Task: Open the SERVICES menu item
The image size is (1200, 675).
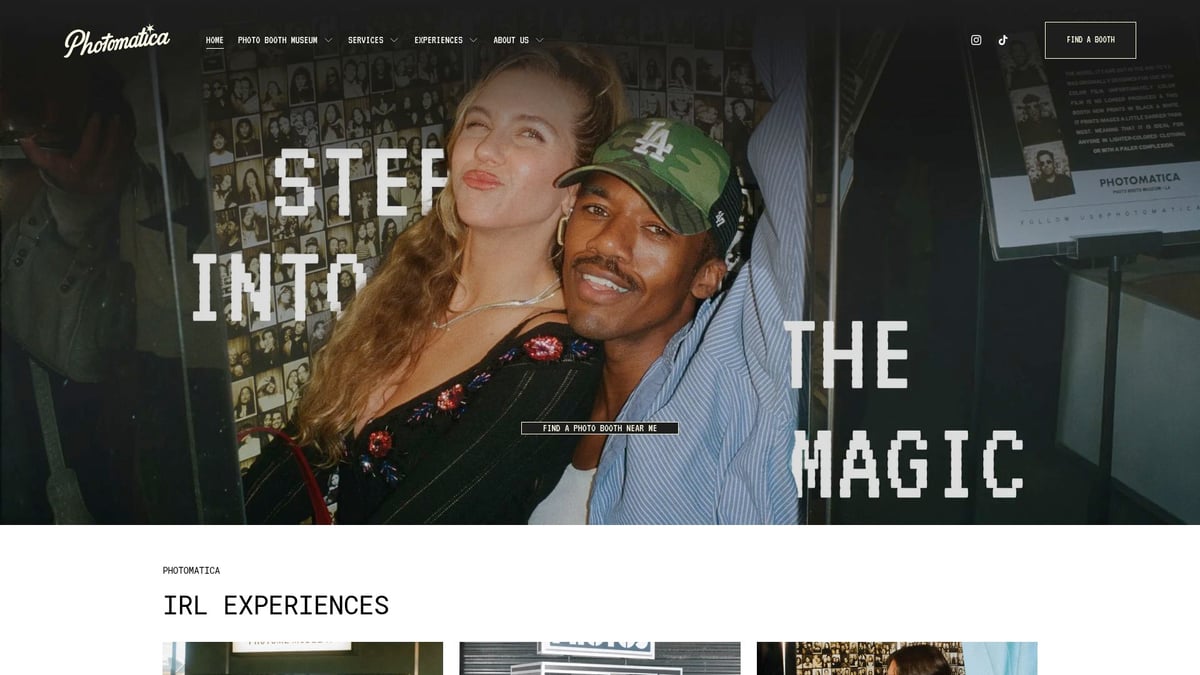Action: pyautogui.click(x=365, y=40)
